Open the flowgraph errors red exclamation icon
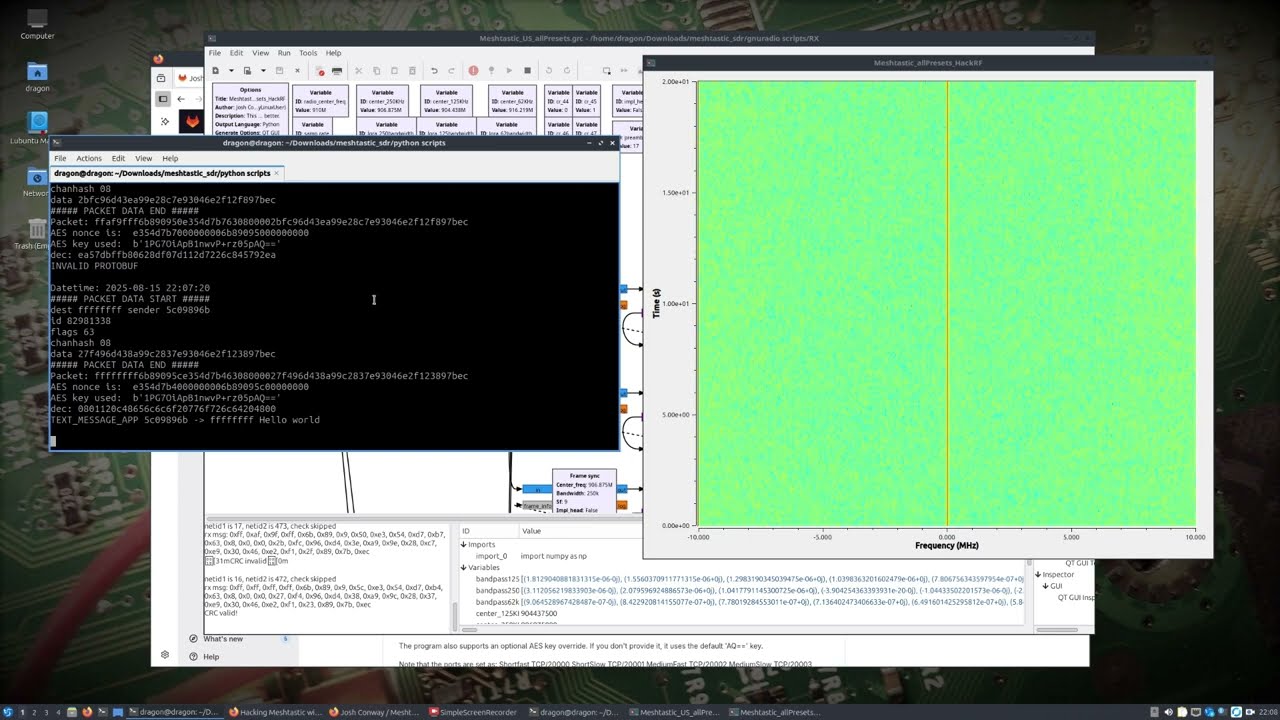This screenshot has width=1280, height=720. 473,71
